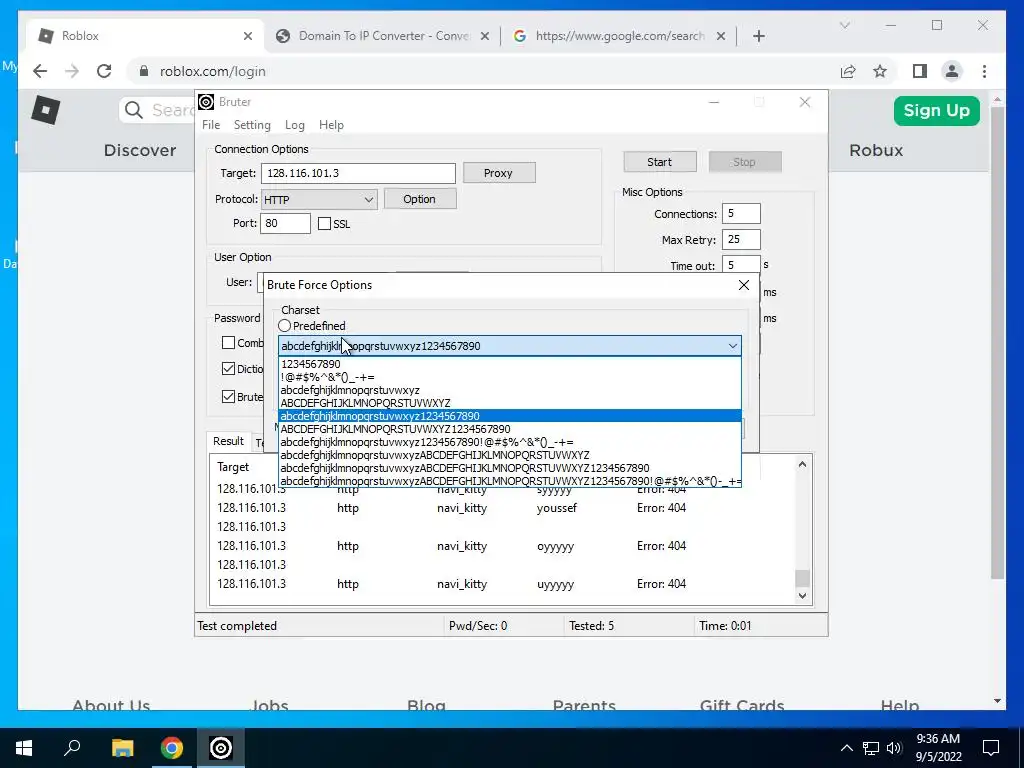
Task: Click the Roblox logo on the page
Action: 46,110
